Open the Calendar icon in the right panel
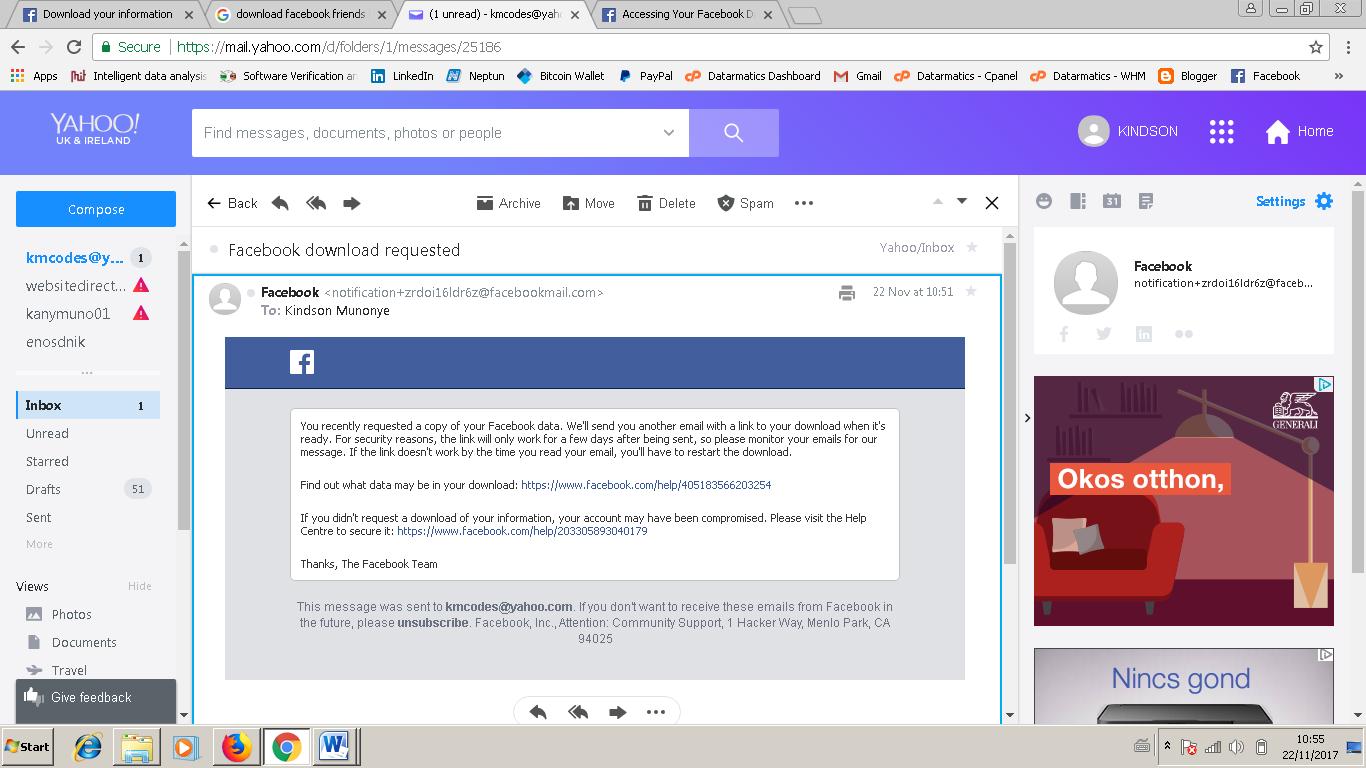The height and width of the screenshot is (768, 1366). point(1112,201)
